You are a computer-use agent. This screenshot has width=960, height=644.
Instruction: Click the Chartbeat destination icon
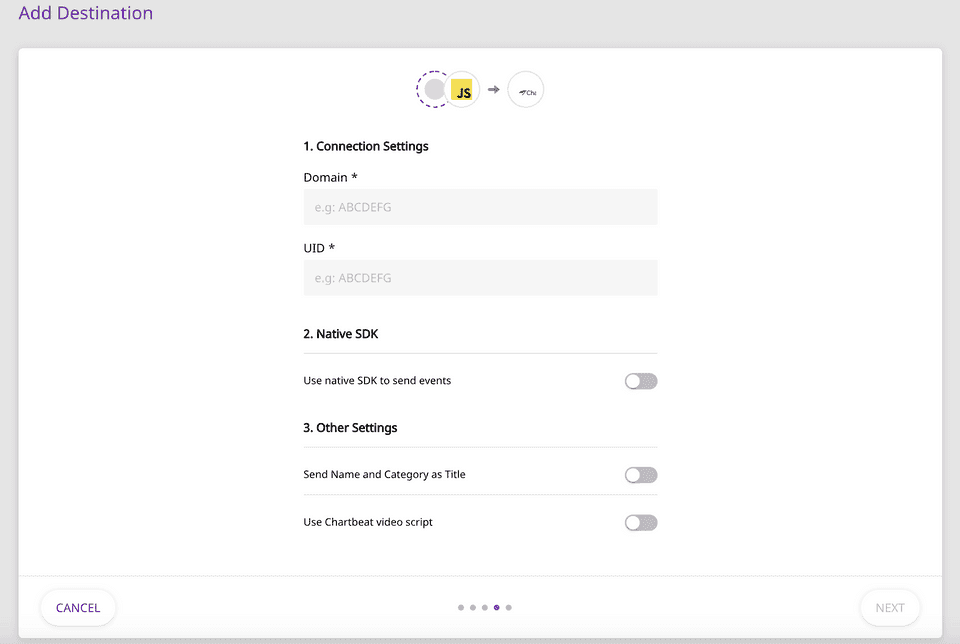coord(526,91)
